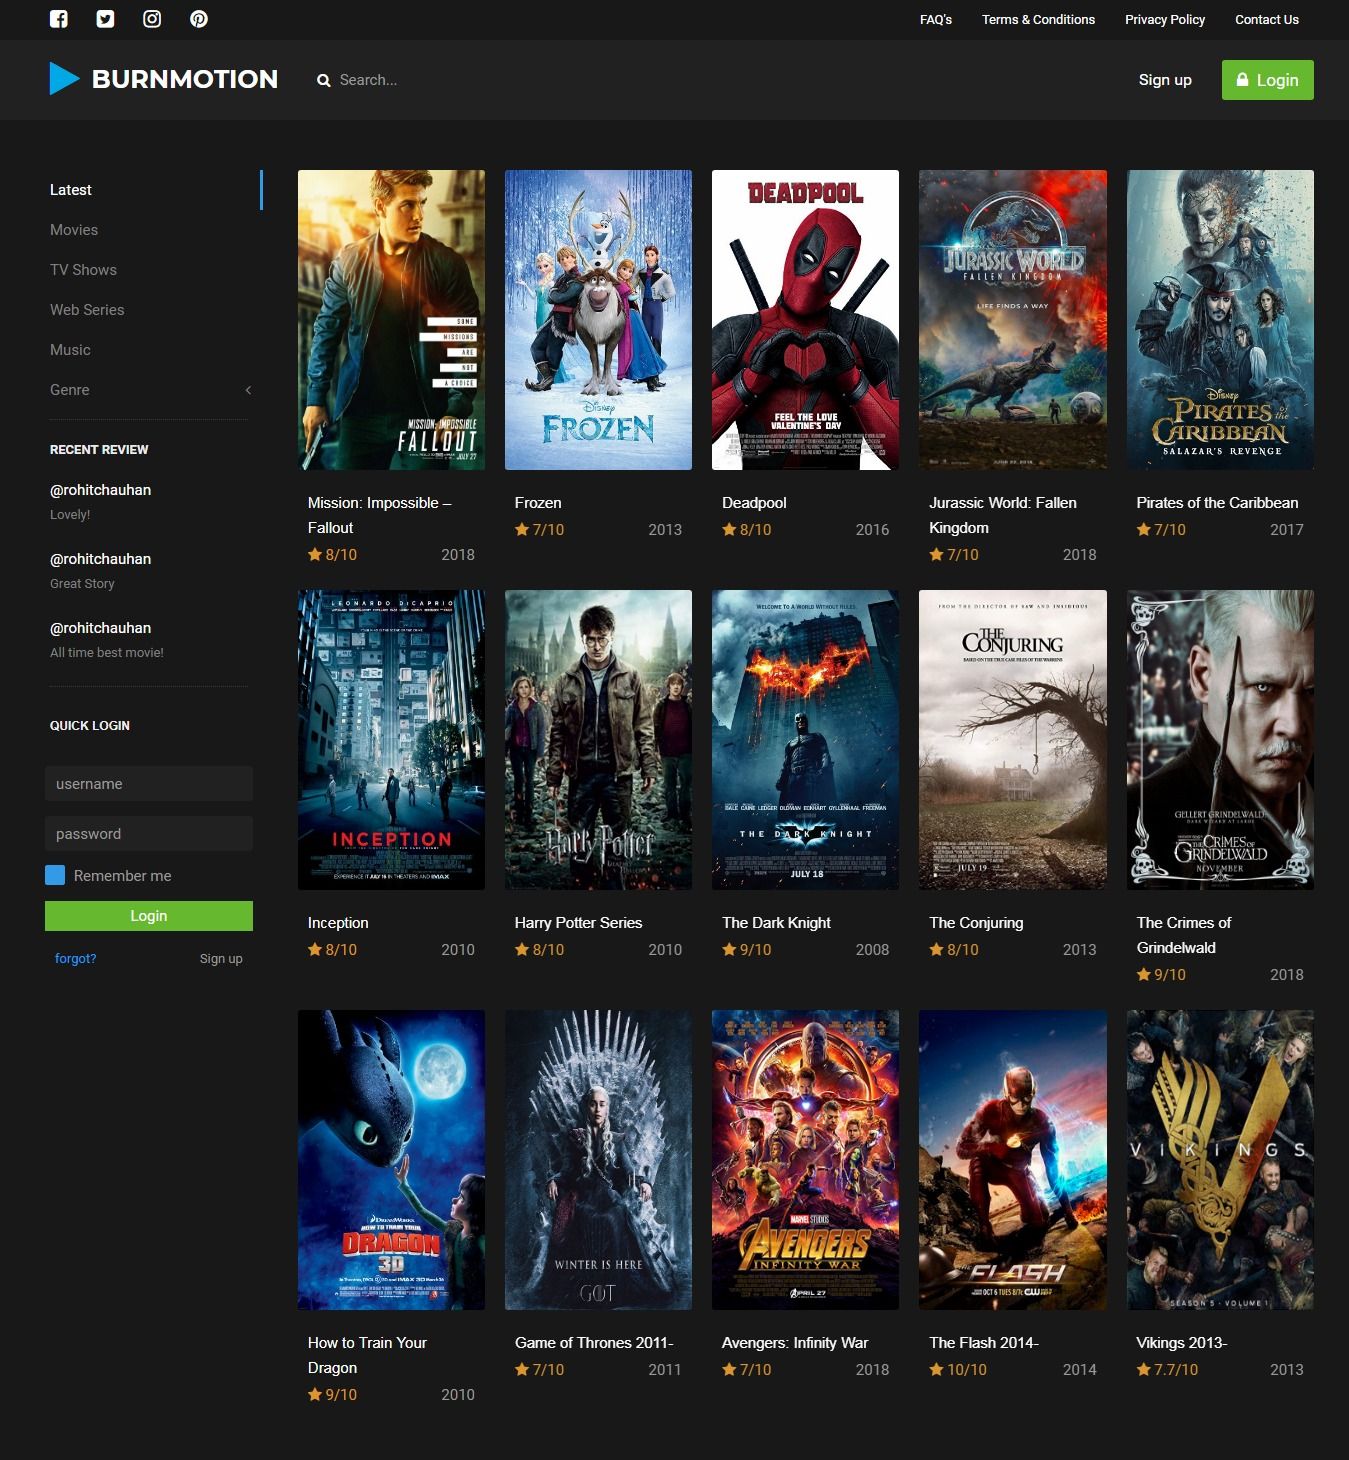Click the star rating icon under Frozen

[x=522, y=529]
